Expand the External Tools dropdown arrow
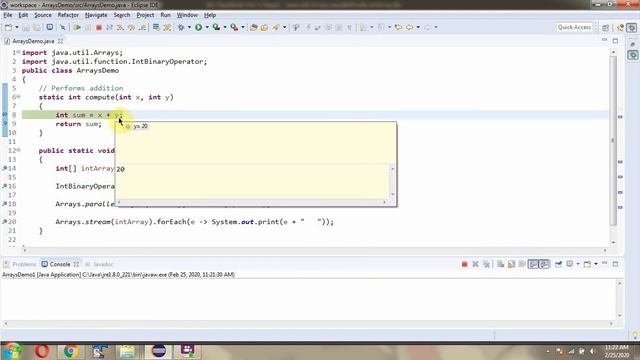 [x=243, y=27]
